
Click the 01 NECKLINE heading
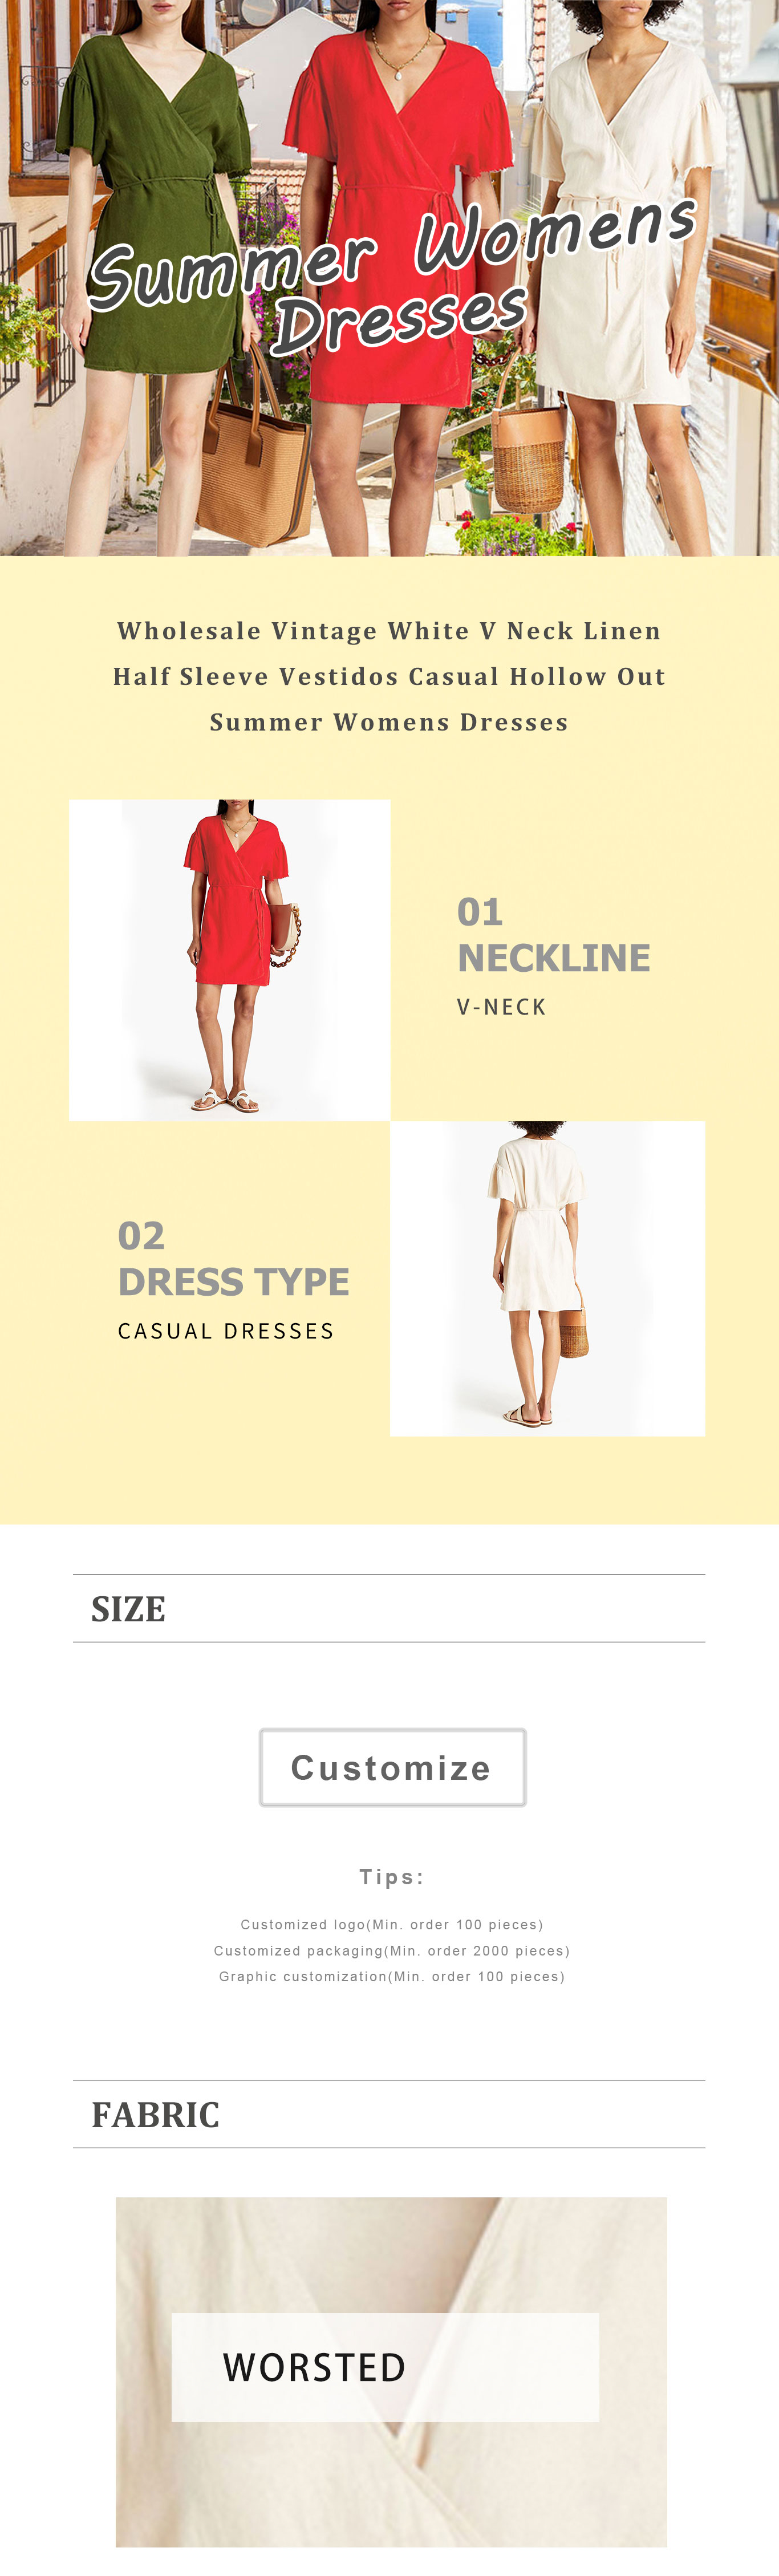(x=553, y=935)
